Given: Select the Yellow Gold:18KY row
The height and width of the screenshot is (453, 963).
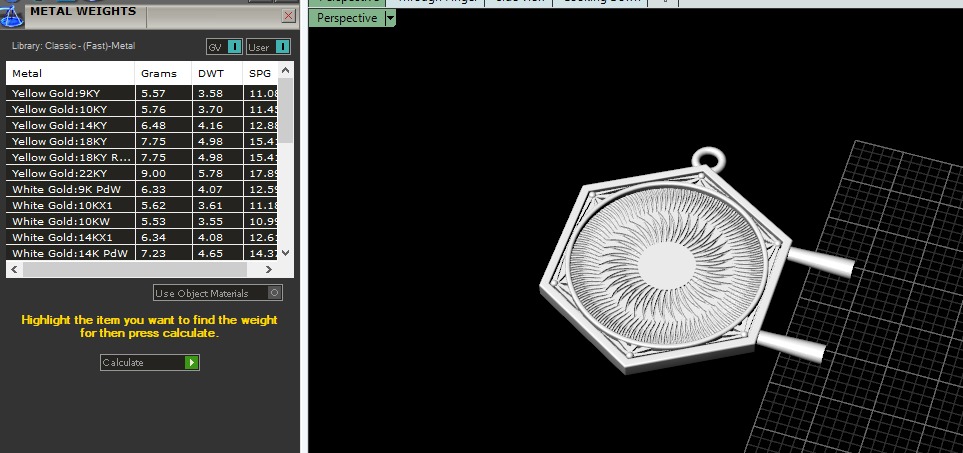Looking at the screenshot, I should pos(142,141).
